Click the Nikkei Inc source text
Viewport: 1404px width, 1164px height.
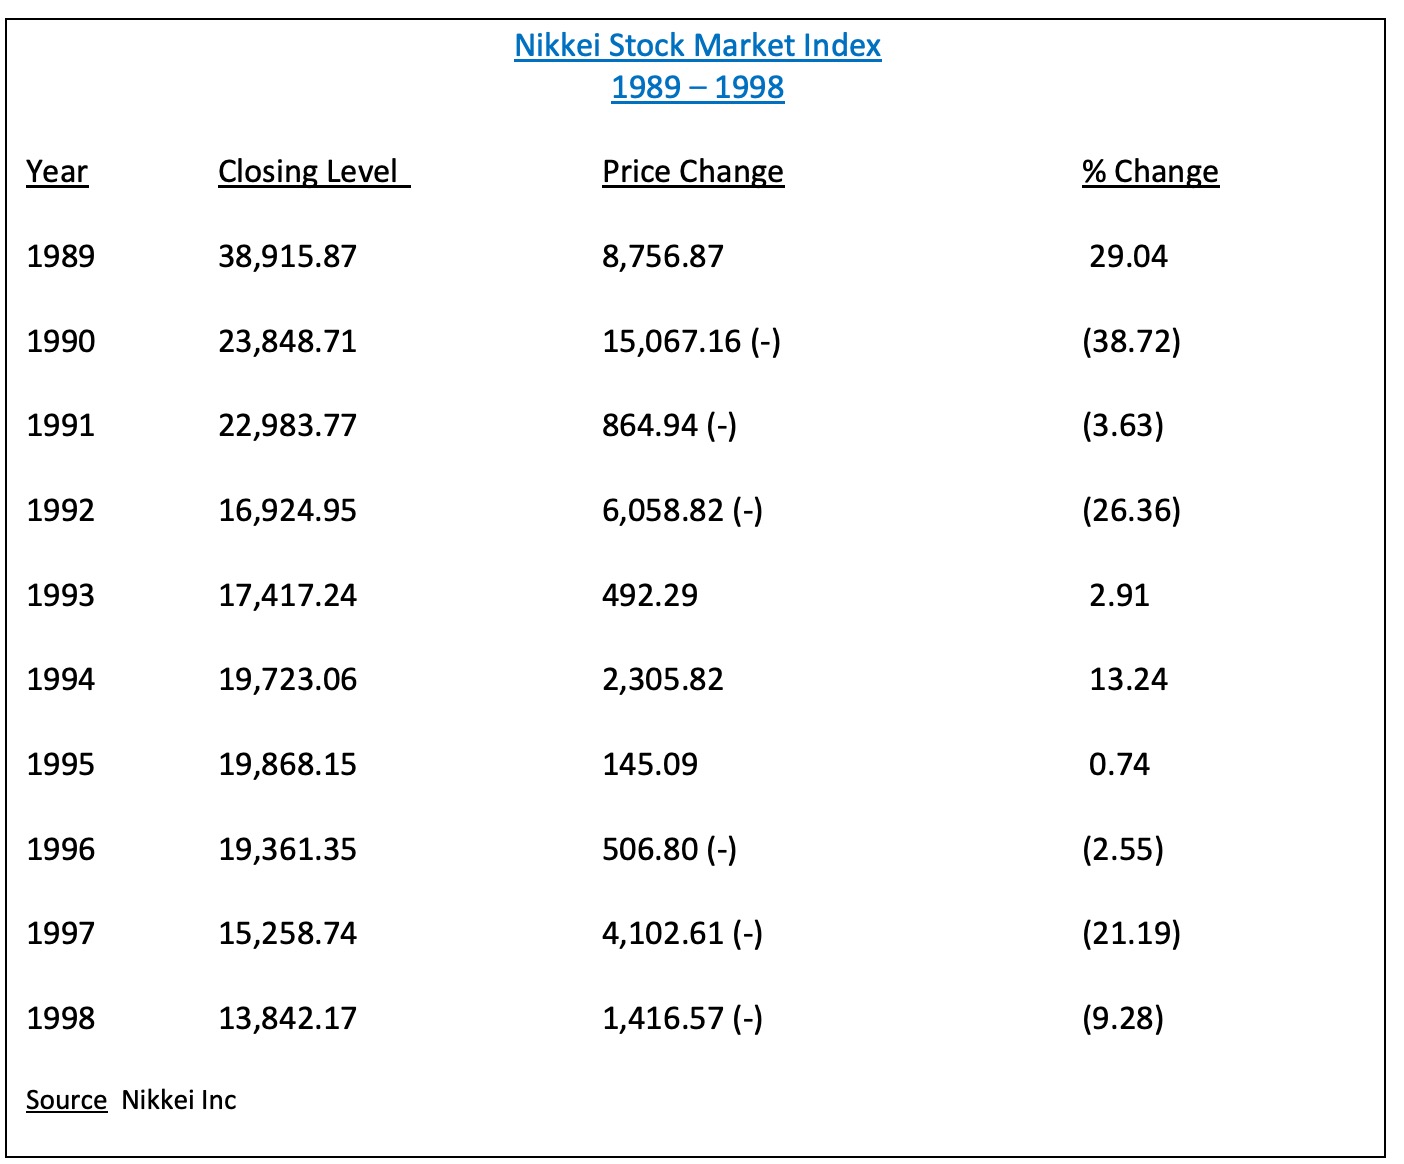coord(179,1100)
